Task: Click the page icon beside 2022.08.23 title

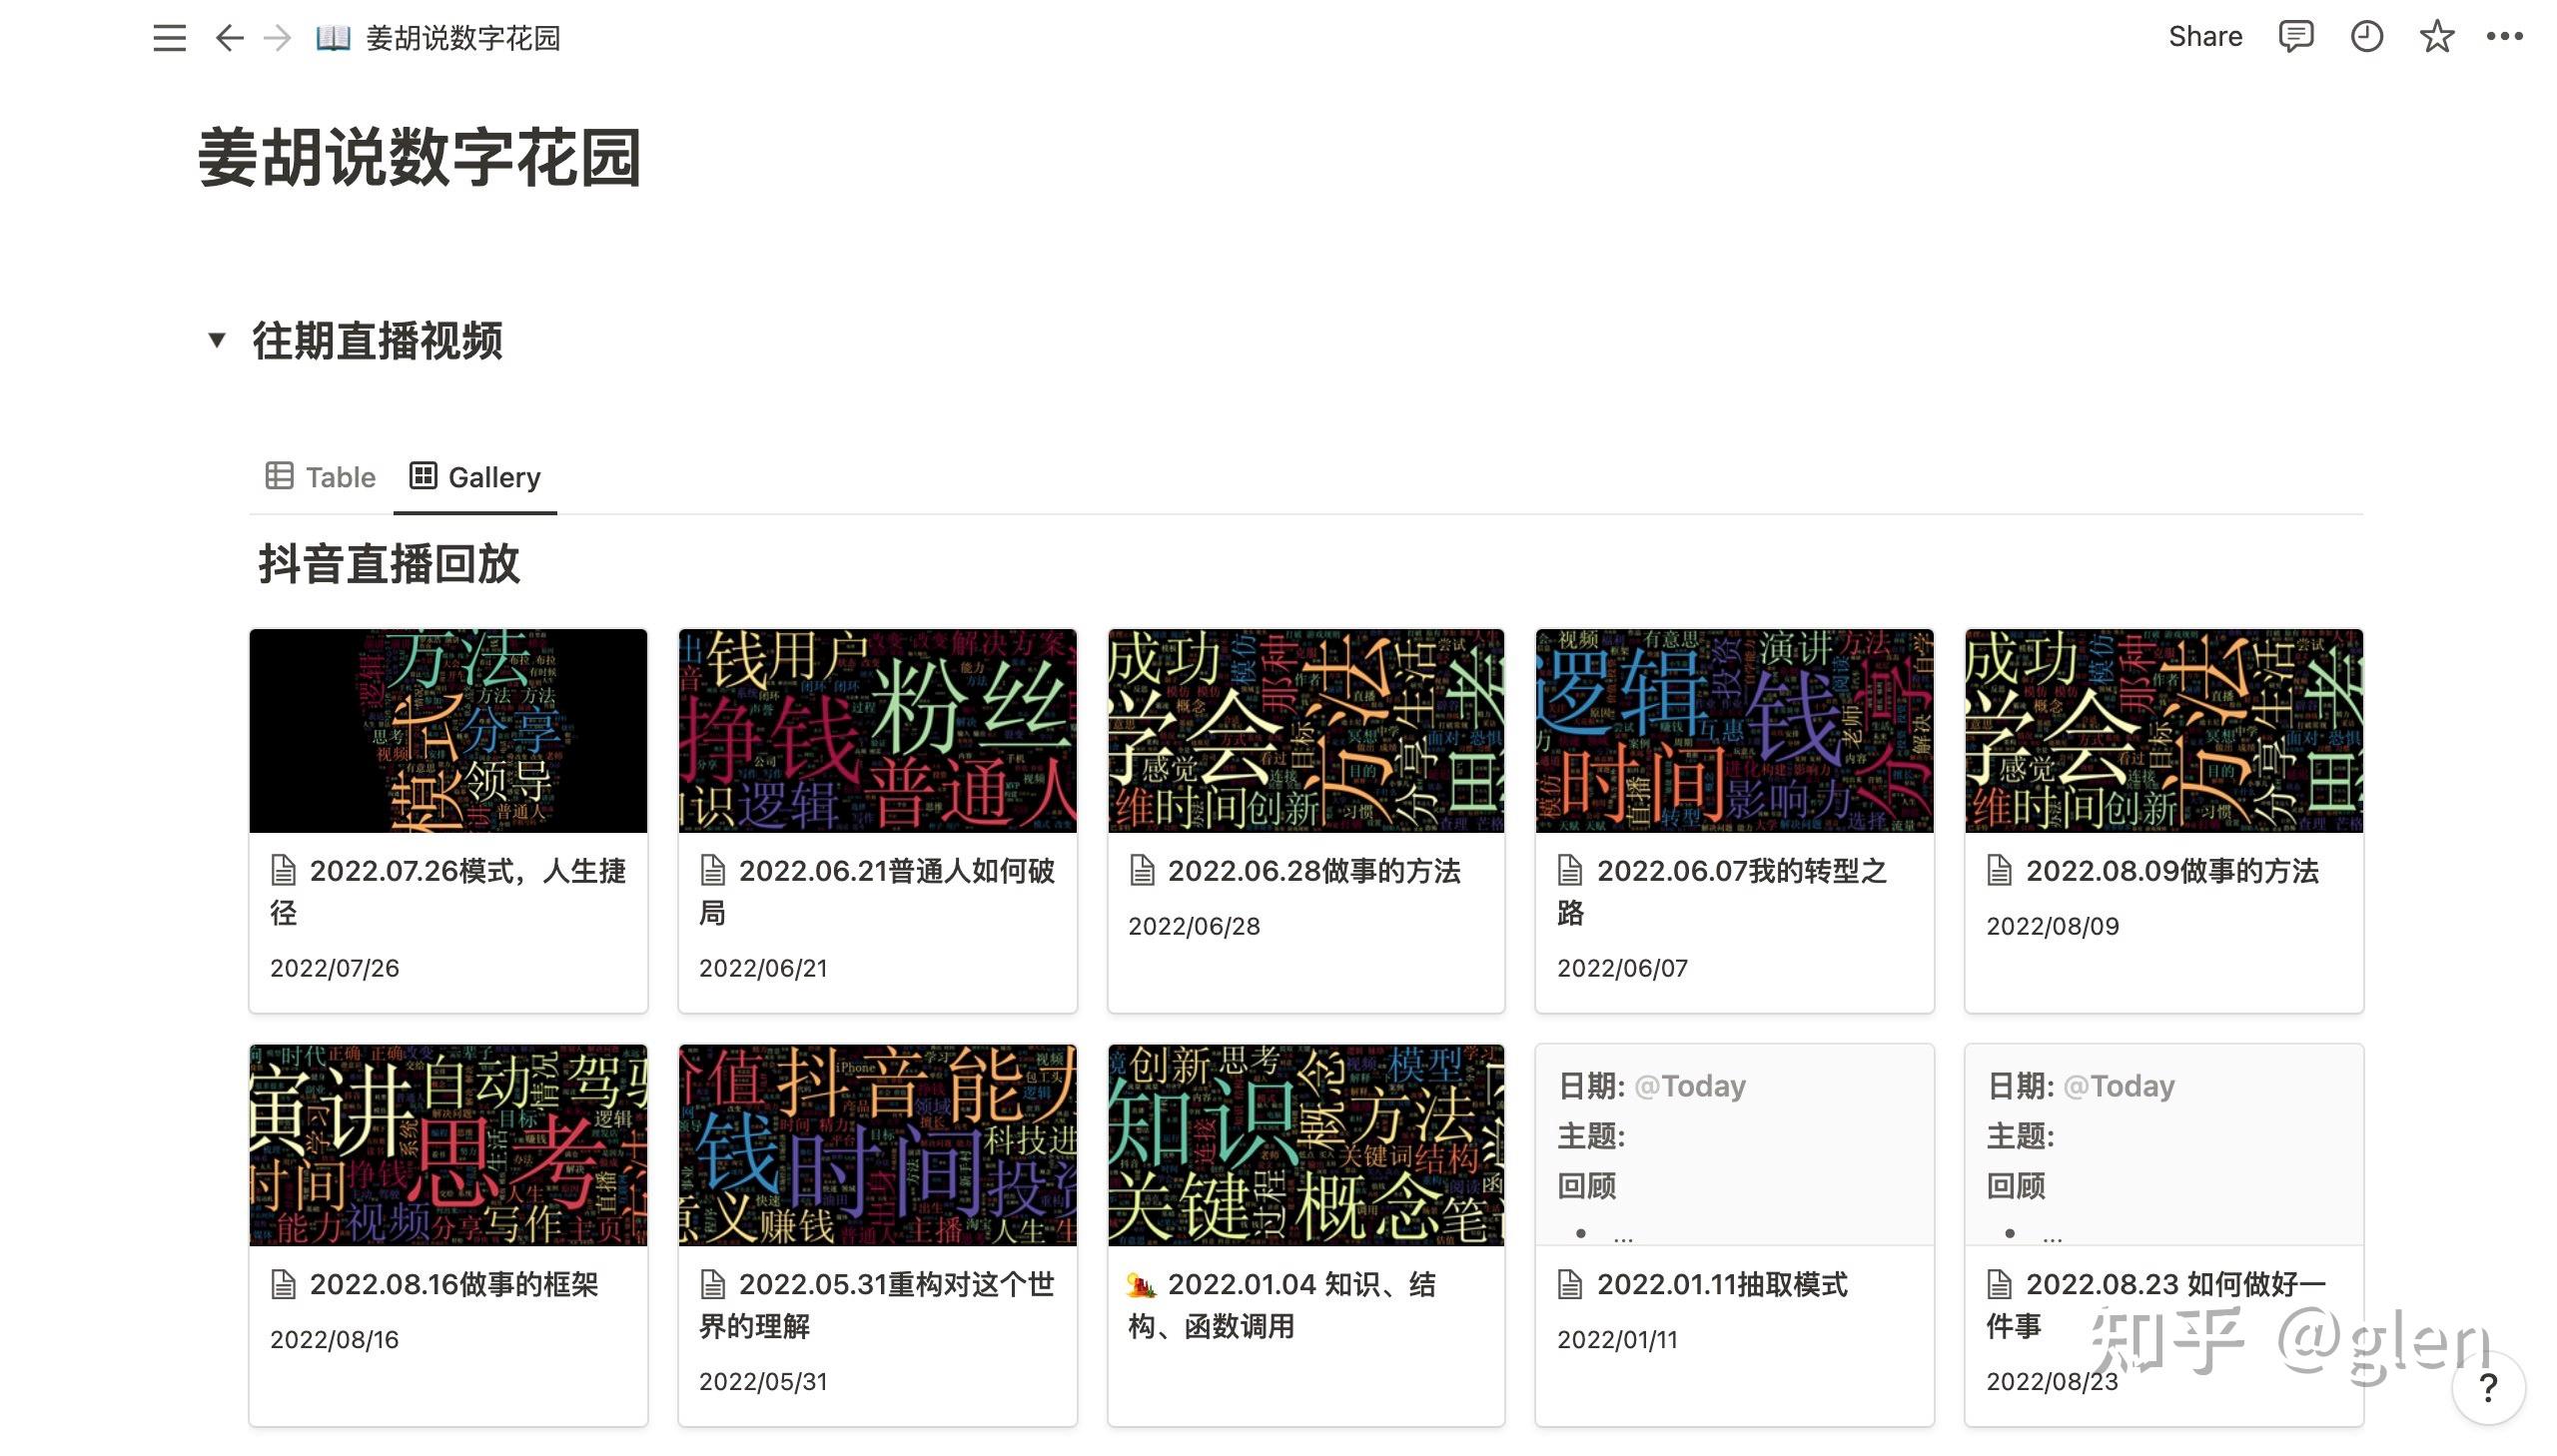Action: point(1999,1285)
